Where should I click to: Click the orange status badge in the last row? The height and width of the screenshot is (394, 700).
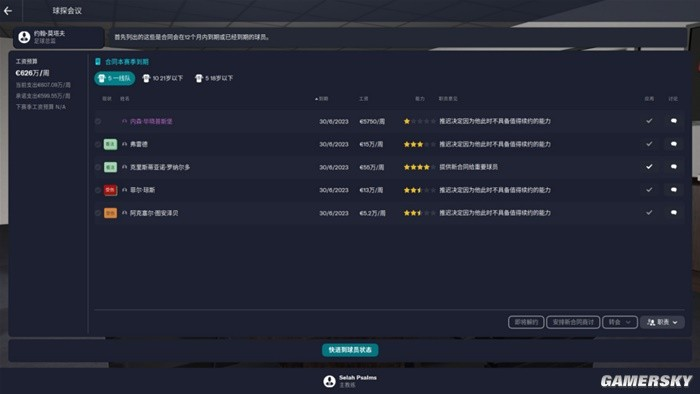pyautogui.click(x=110, y=213)
